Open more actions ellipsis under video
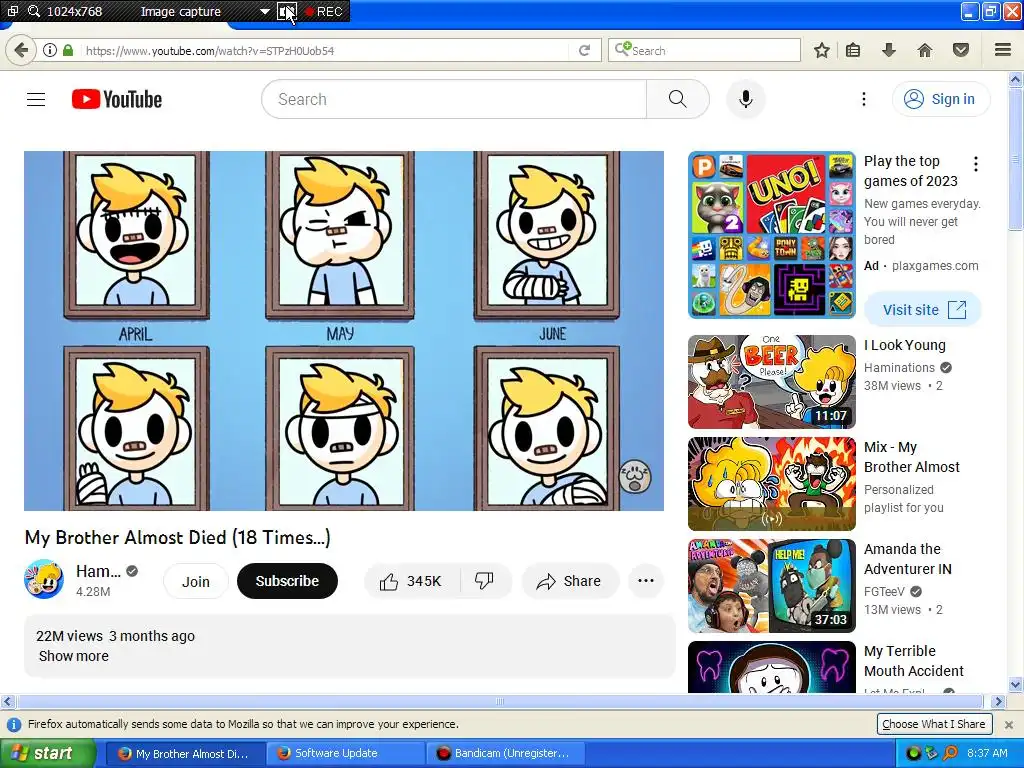Screen dimensions: 1024x768 point(646,581)
